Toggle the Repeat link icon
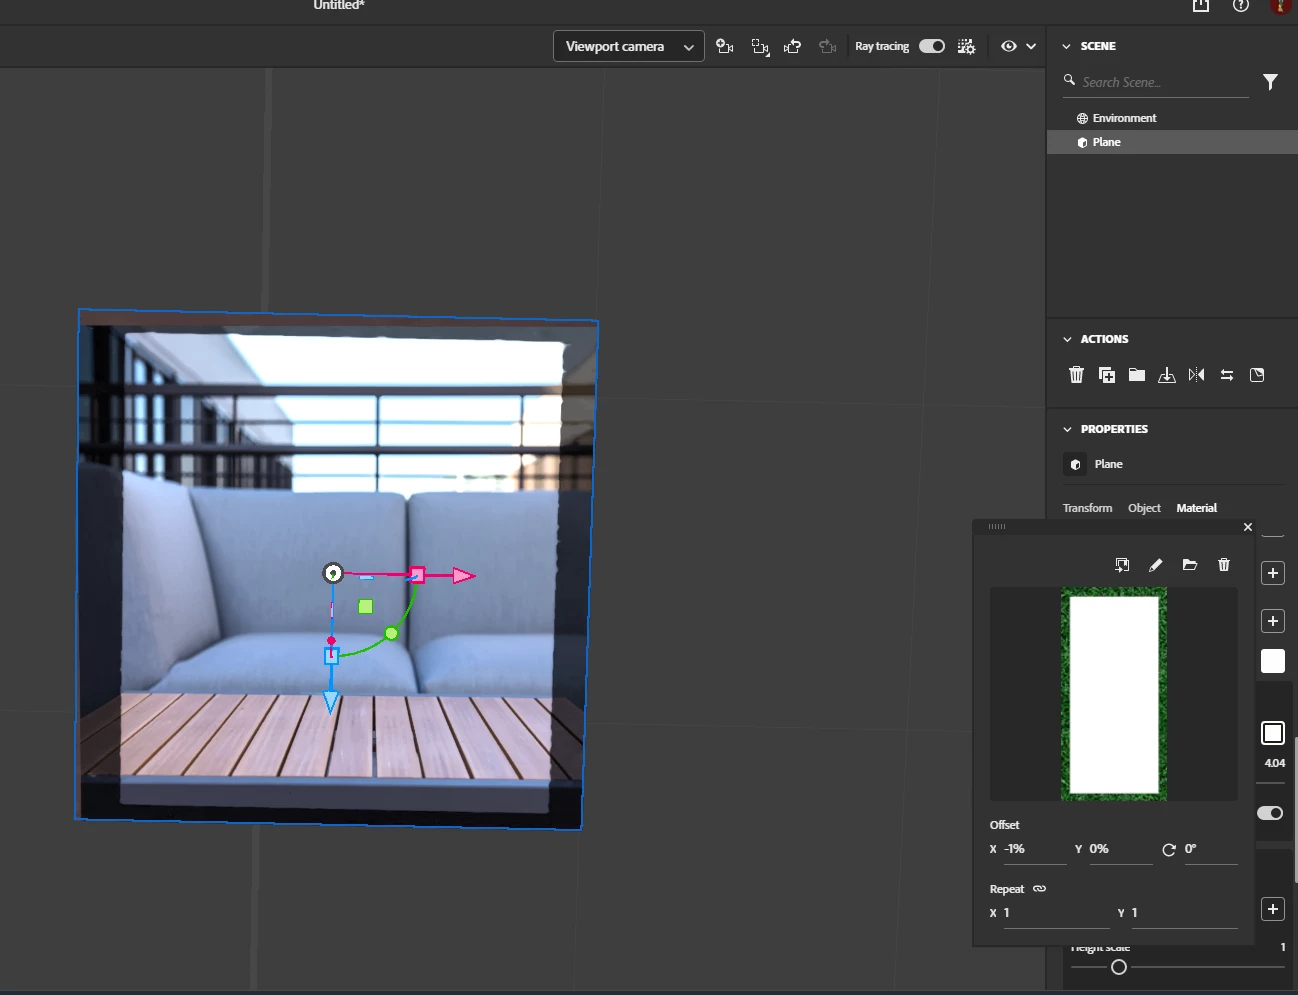The image size is (1298, 995). coord(1040,889)
